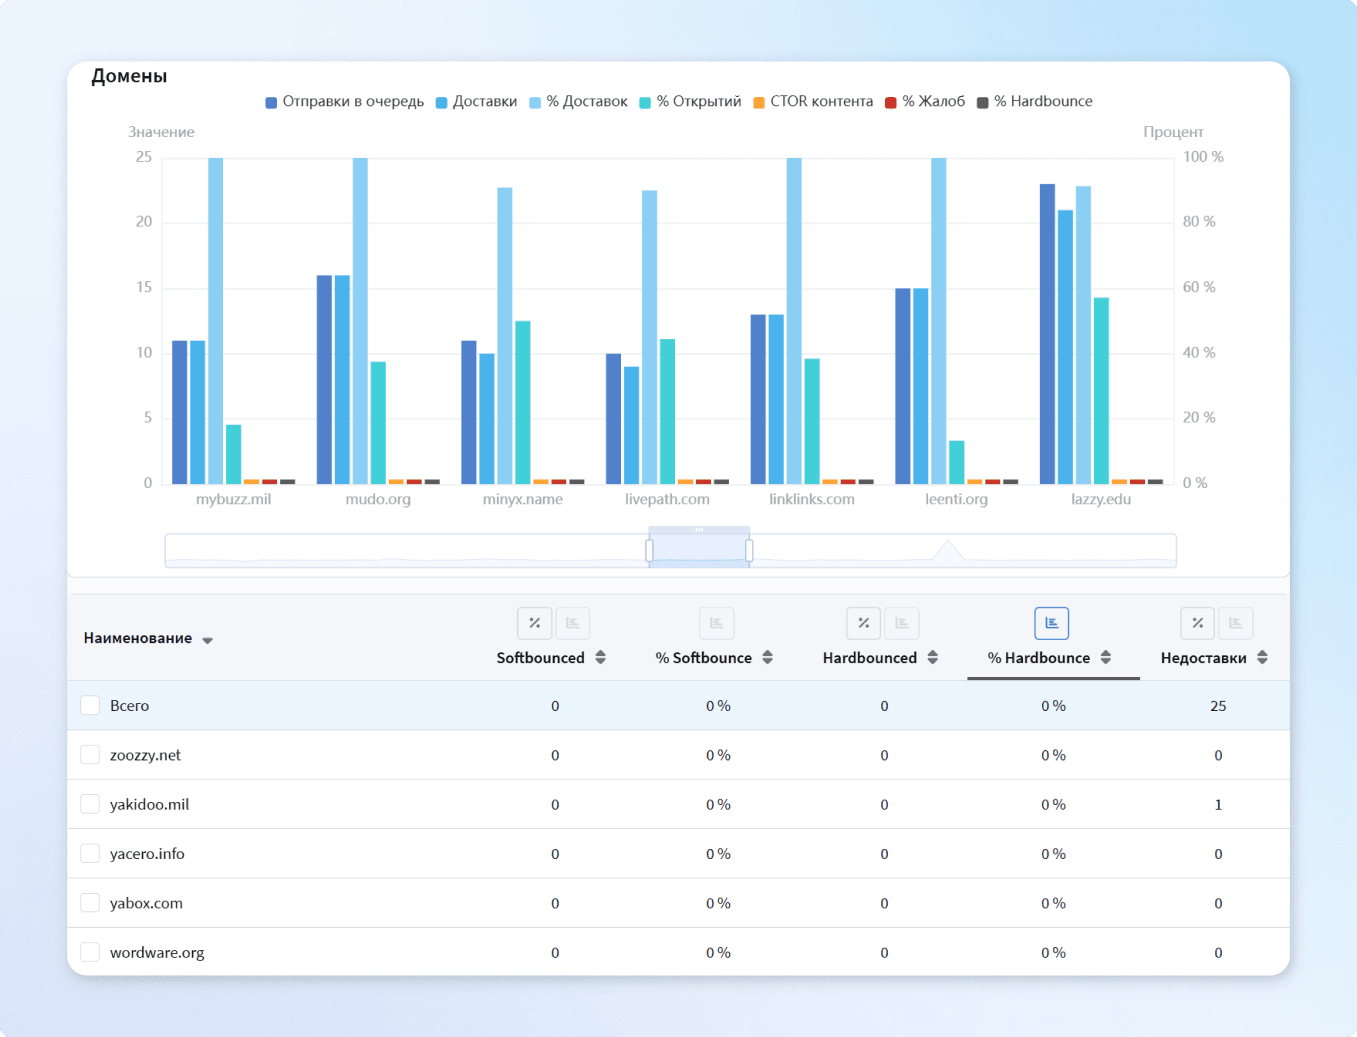Toggle the Доставки legend series
Screen dimensions: 1357x1037
[x=477, y=102]
